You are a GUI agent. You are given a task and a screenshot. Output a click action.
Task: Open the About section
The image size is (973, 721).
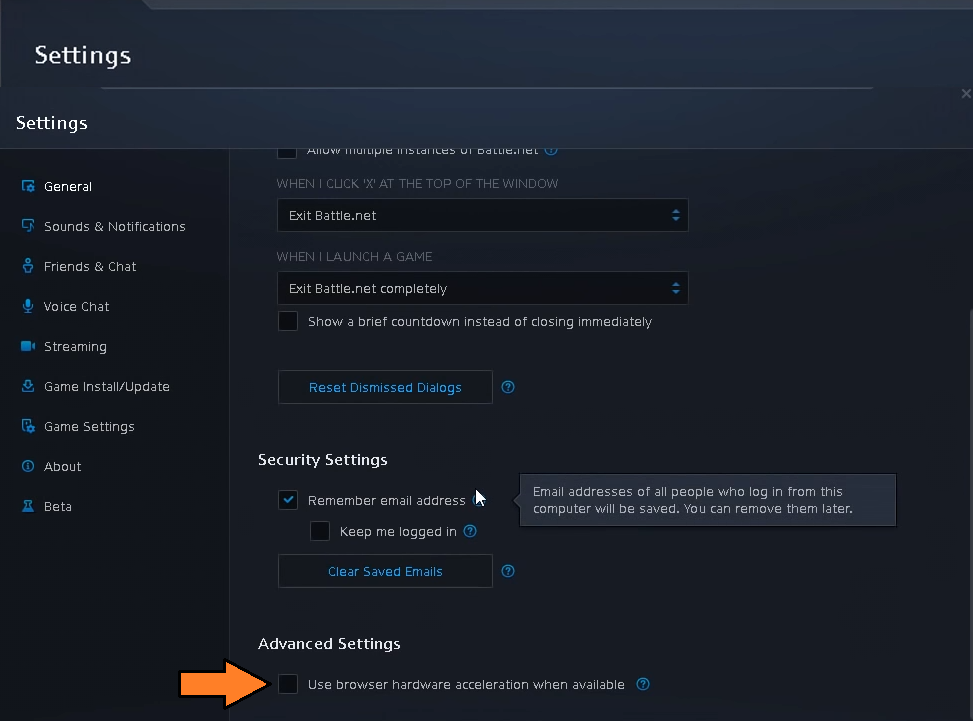63,467
